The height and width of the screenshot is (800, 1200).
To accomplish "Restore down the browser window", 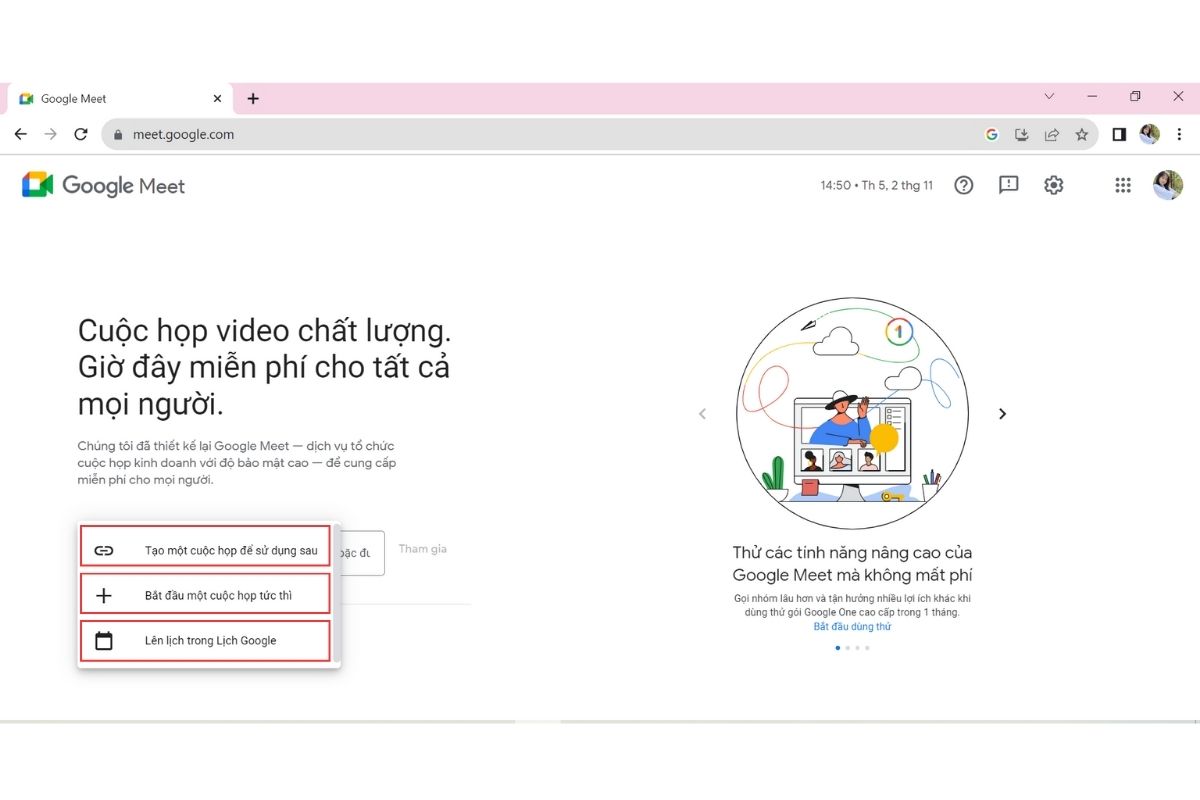I will pos(1135,97).
